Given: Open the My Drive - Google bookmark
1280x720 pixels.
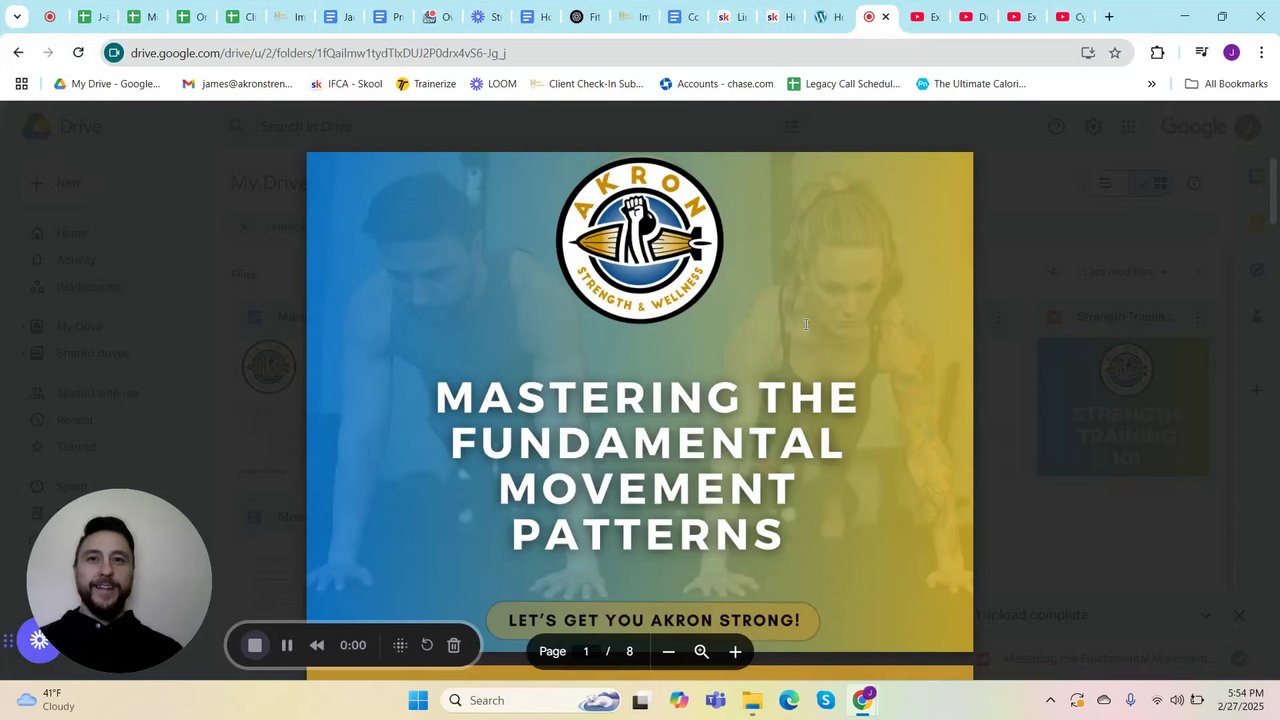Looking at the screenshot, I should pyautogui.click(x=107, y=84).
